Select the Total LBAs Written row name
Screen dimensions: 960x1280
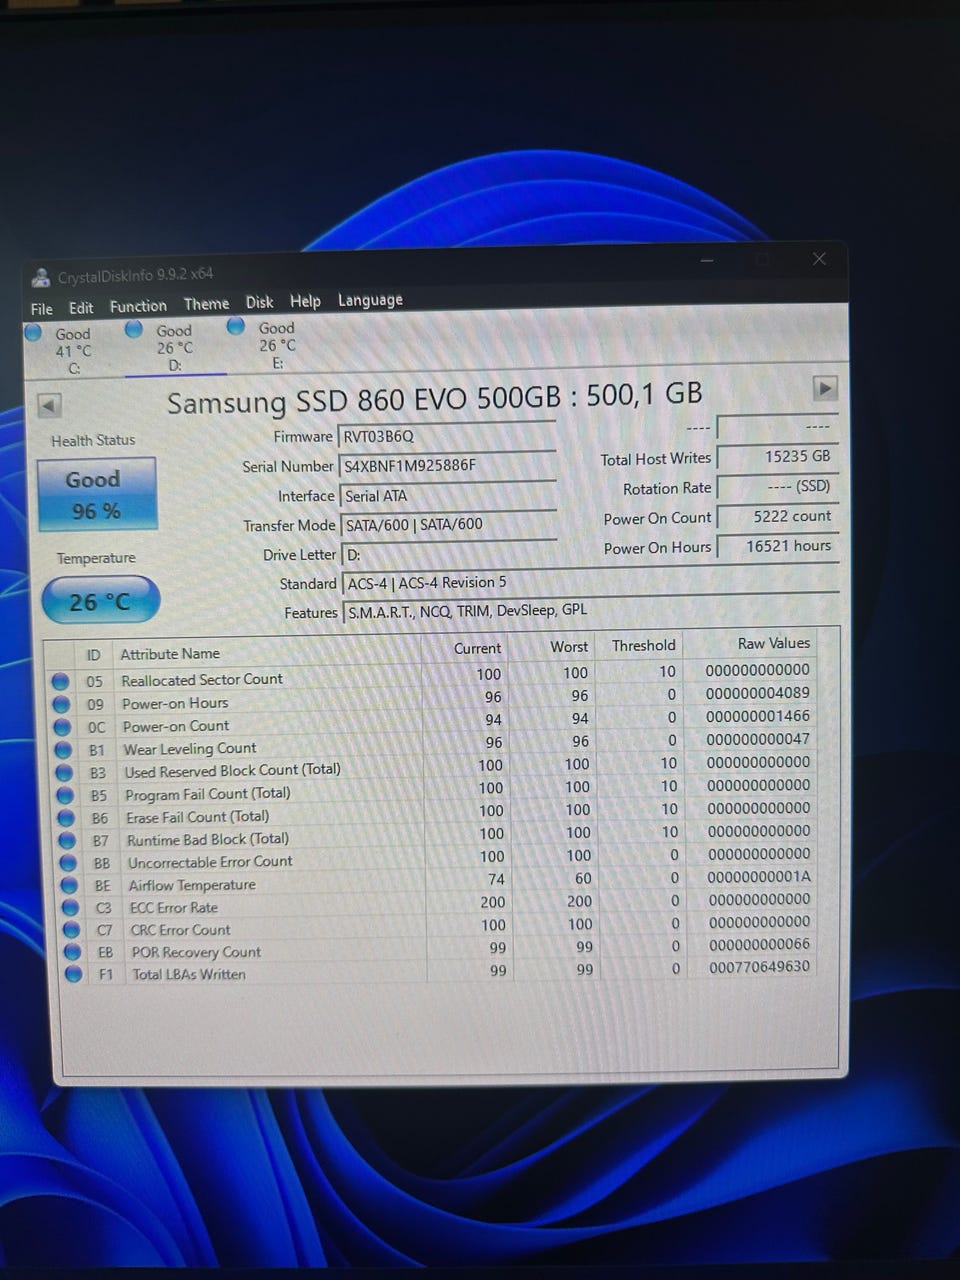click(x=189, y=974)
